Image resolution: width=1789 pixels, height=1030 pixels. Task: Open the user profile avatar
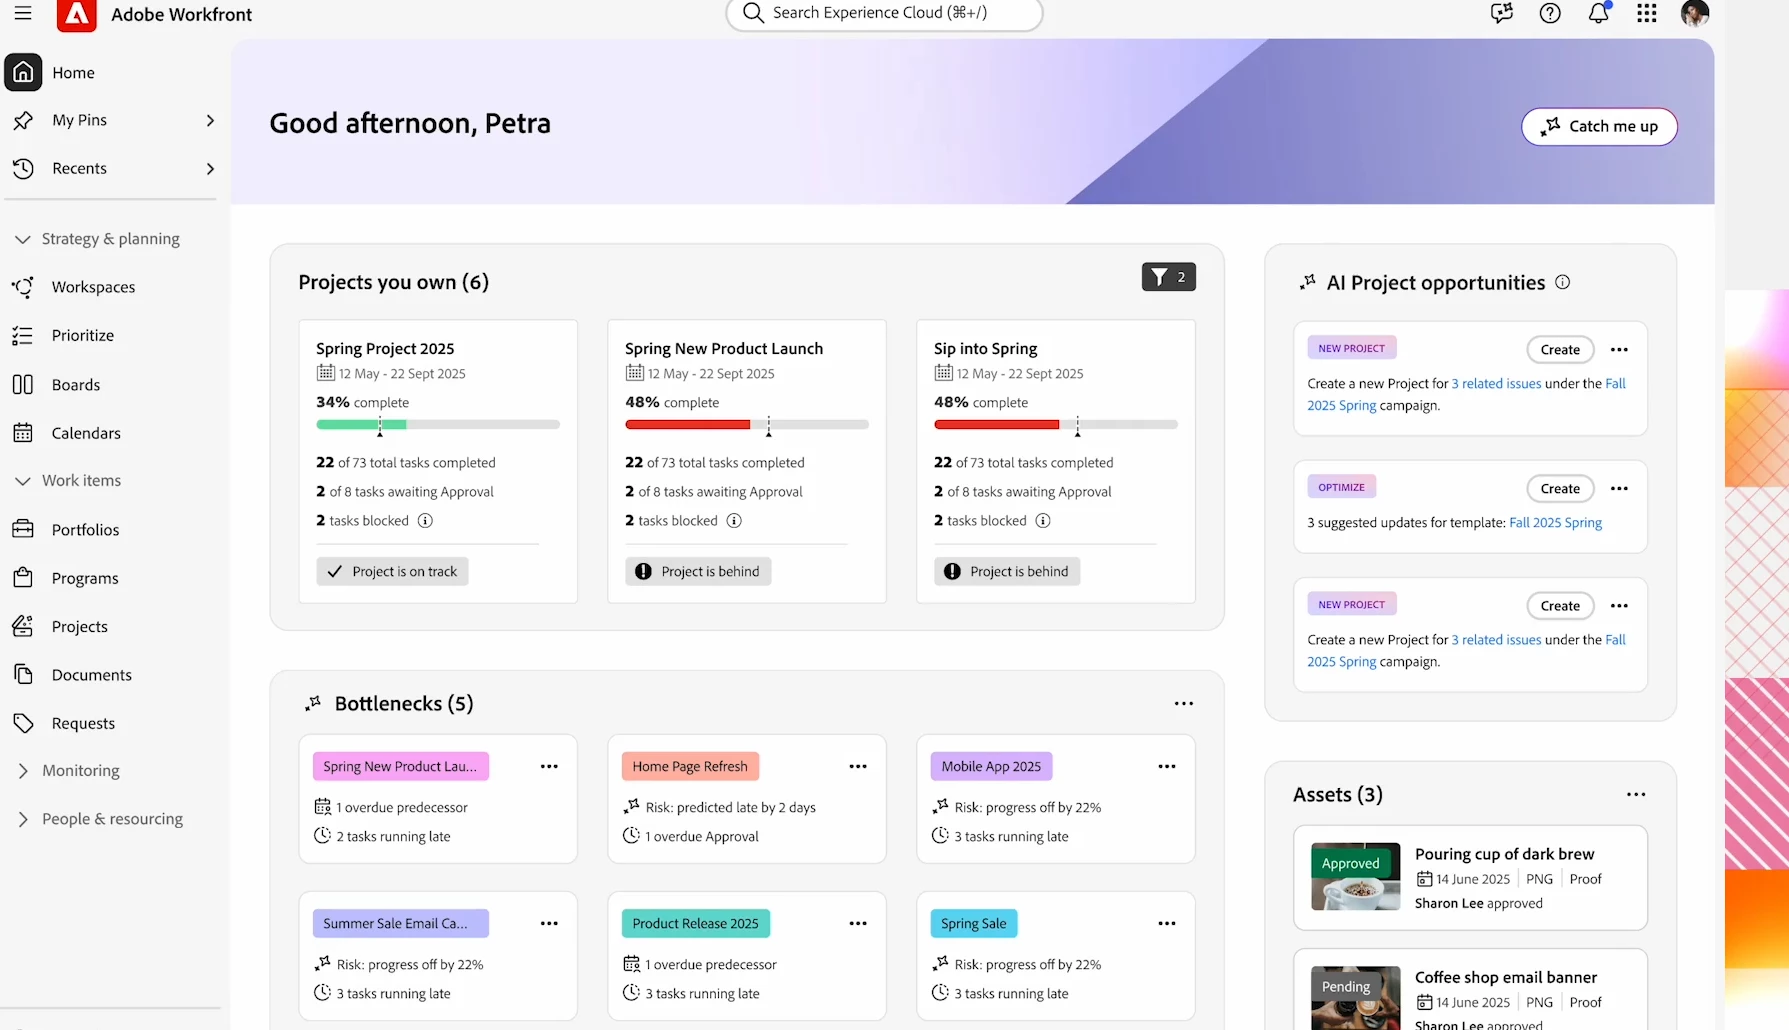pos(1695,13)
